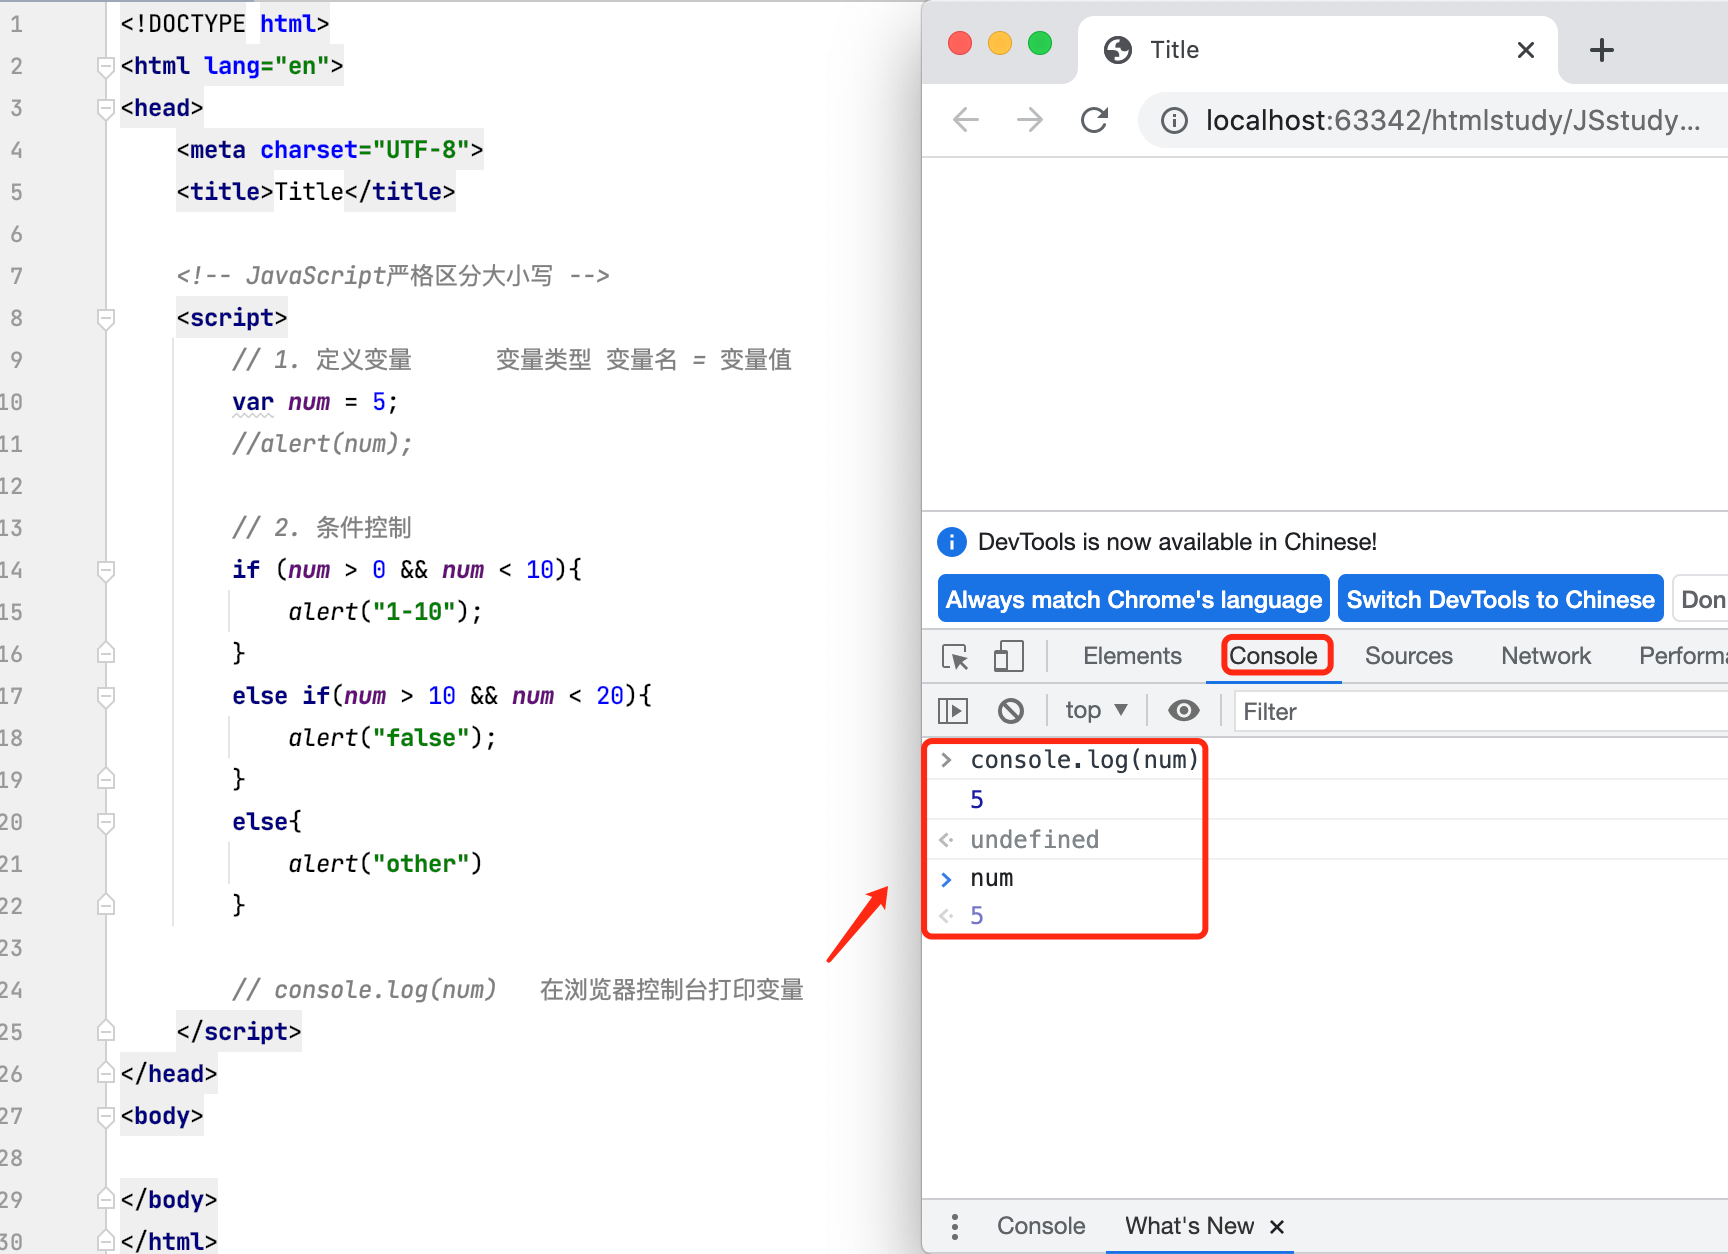
Task: Switch to the Network tab
Action: pos(1546,656)
